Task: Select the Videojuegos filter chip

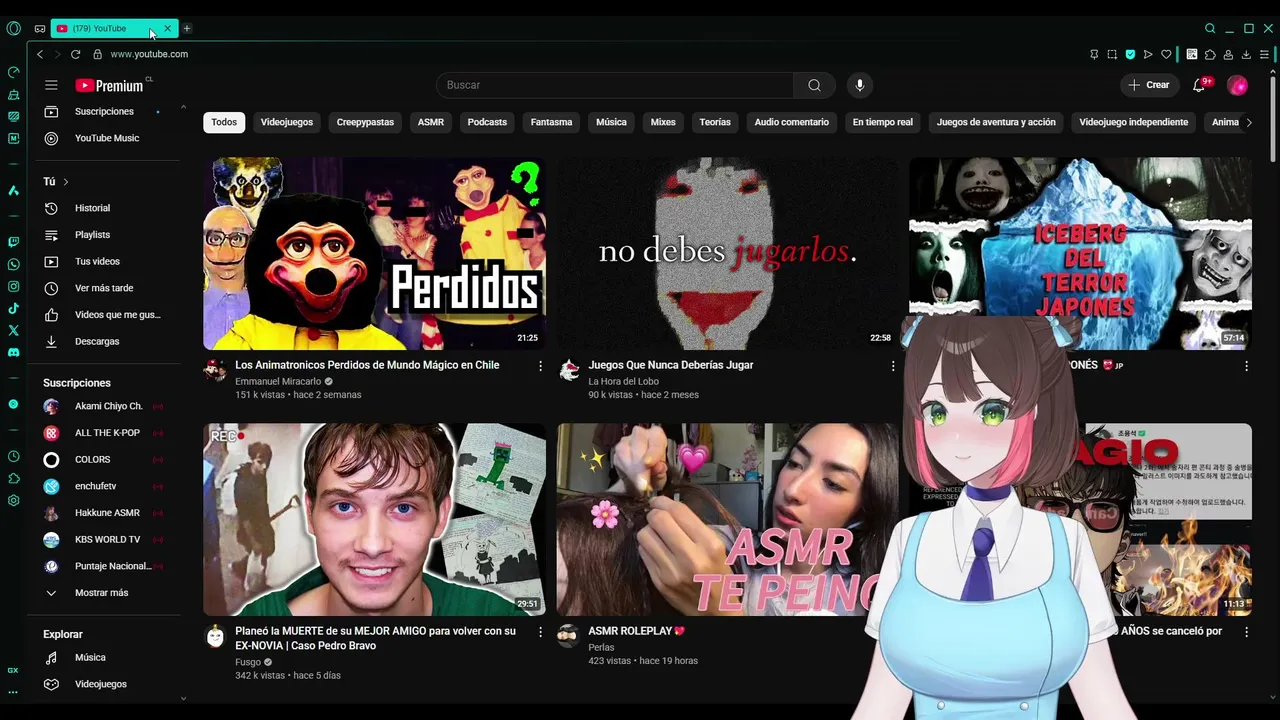Action: tap(287, 122)
